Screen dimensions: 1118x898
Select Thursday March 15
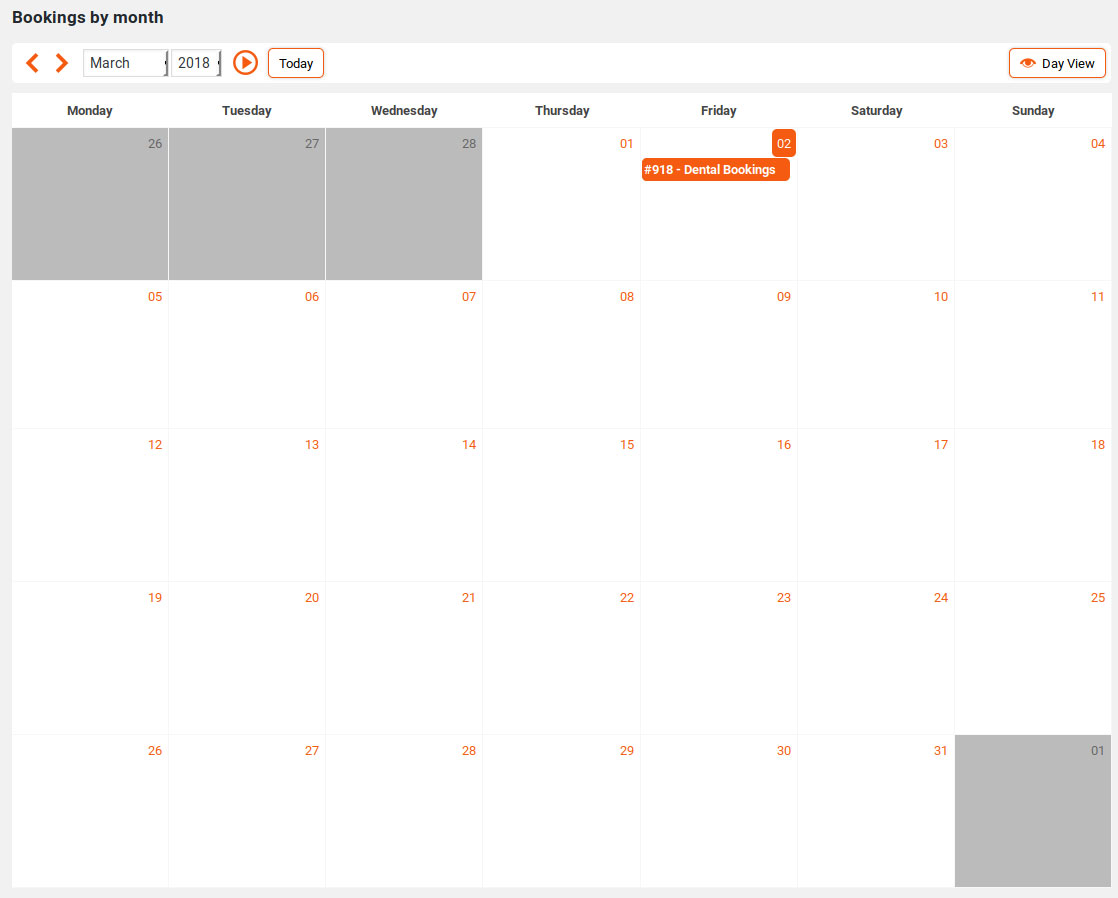(x=561, y=505)
